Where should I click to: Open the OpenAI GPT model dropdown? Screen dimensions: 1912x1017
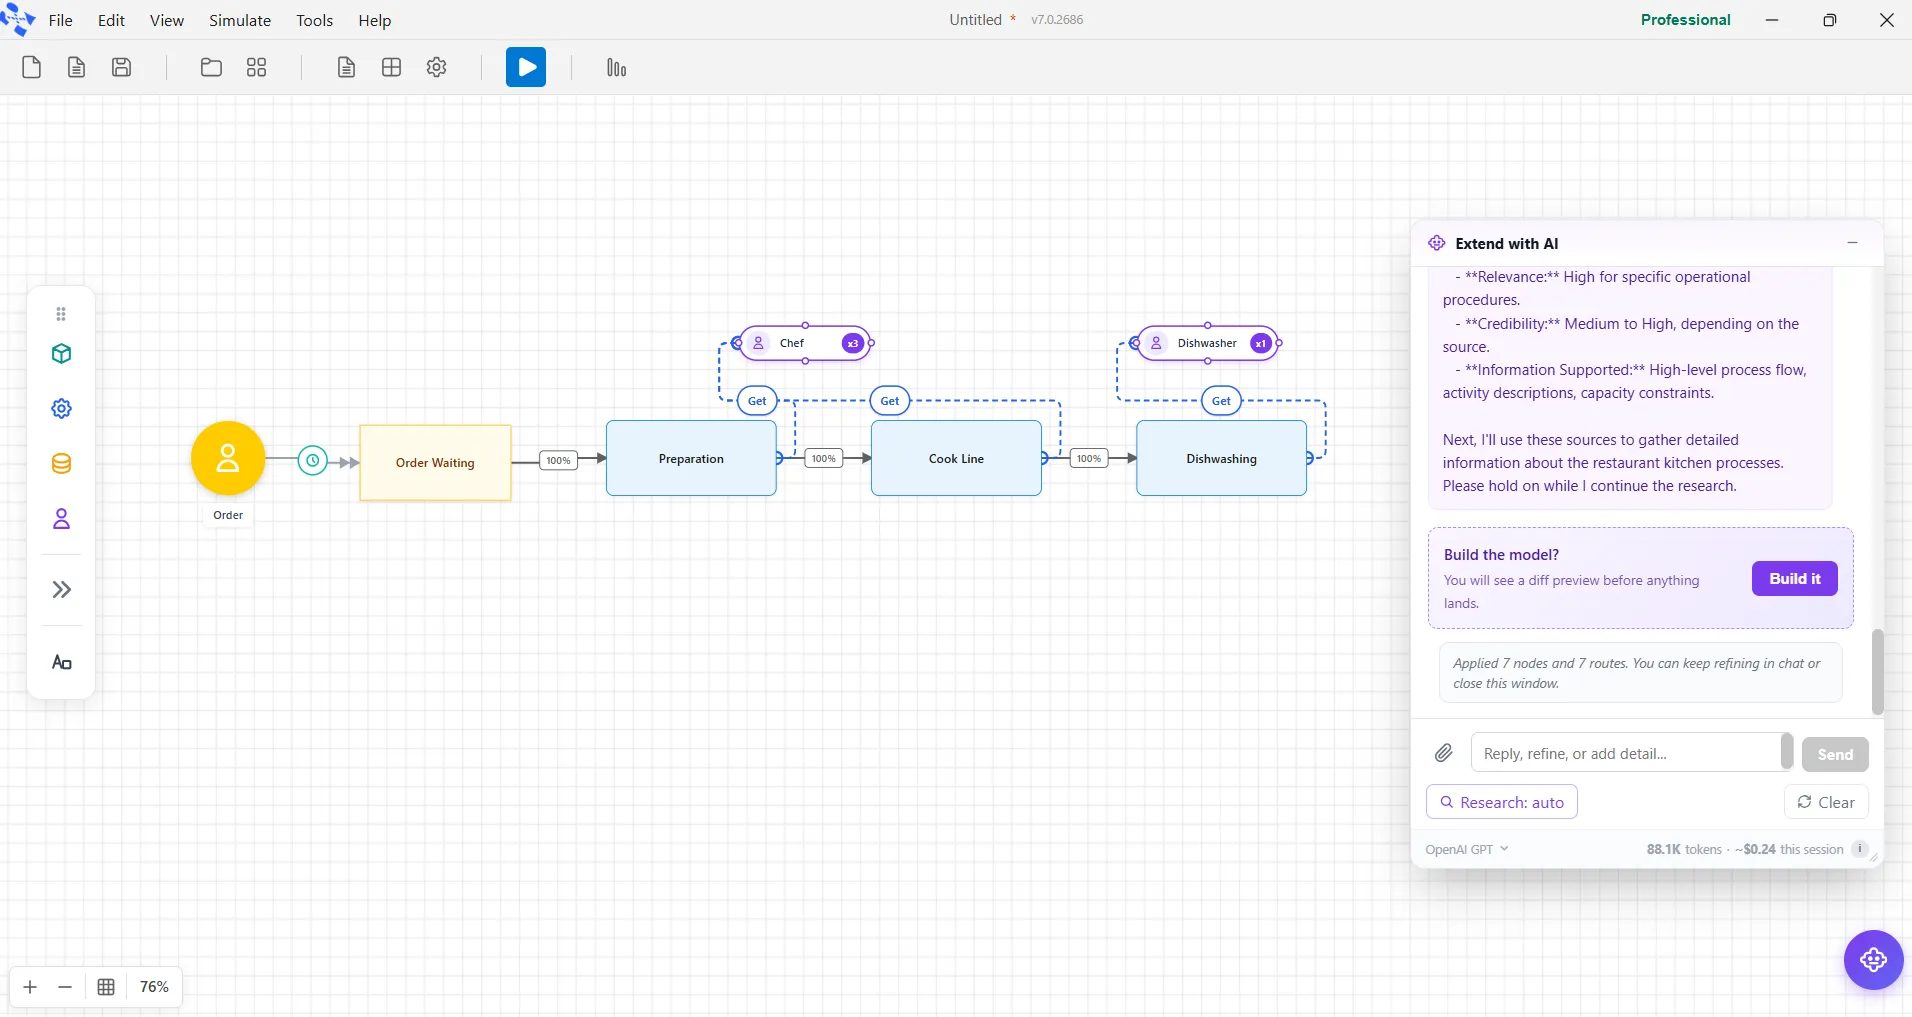coord(1467,849)
